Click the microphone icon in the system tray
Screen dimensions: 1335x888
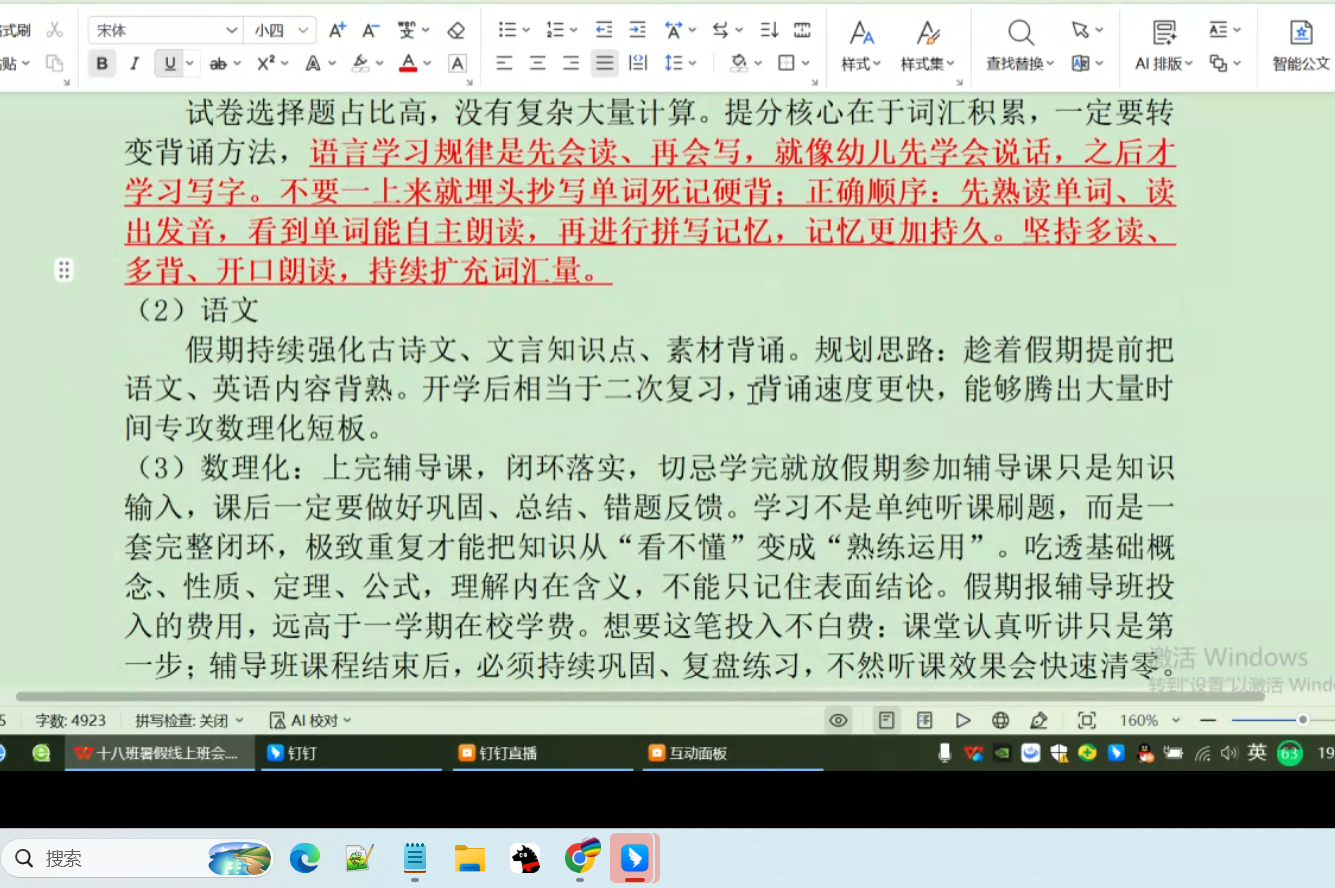click(944, 753)
